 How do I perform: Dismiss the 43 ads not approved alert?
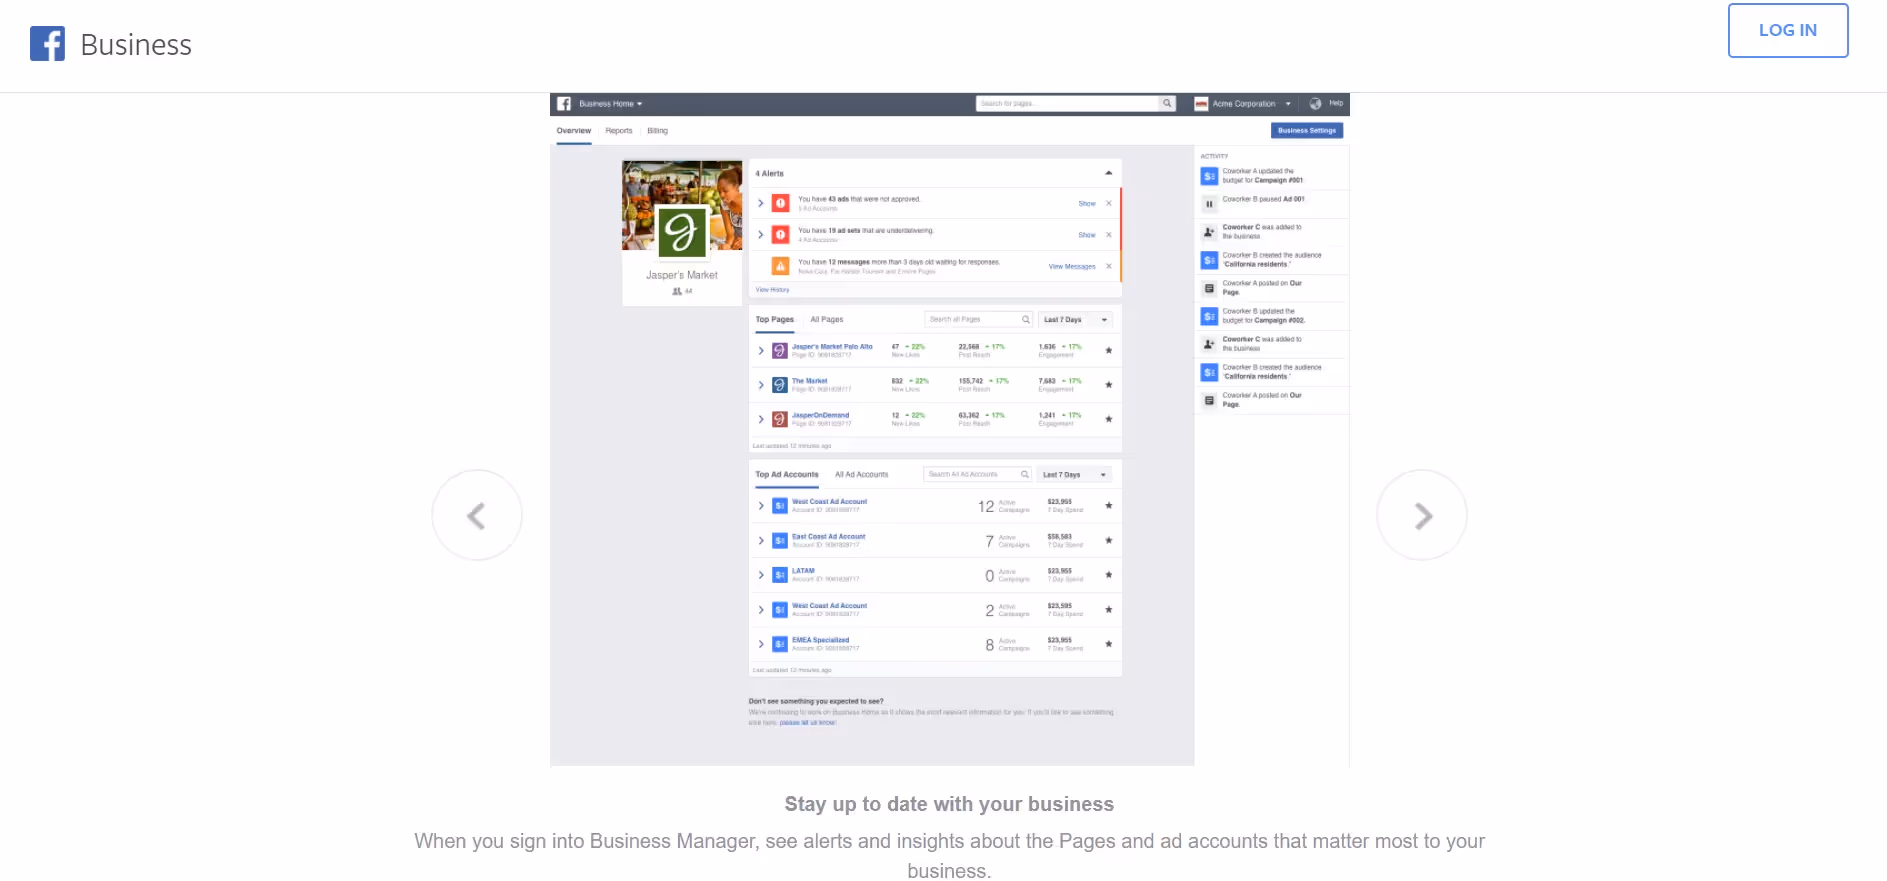1109,204
